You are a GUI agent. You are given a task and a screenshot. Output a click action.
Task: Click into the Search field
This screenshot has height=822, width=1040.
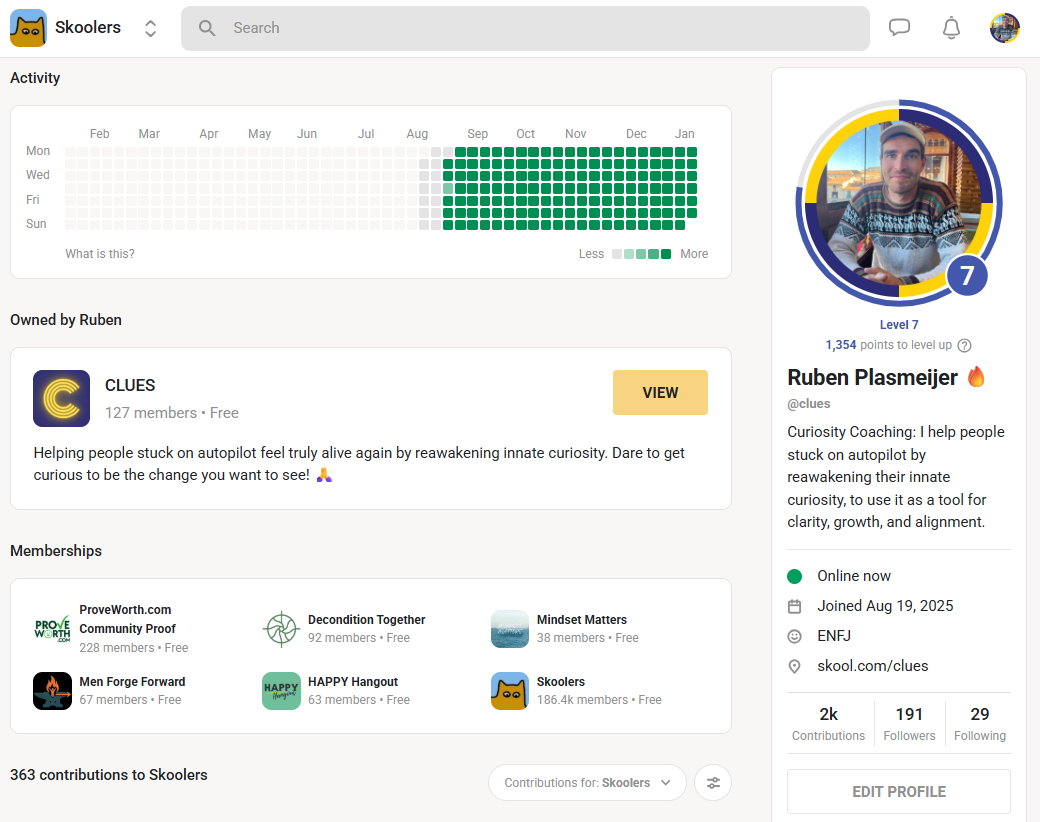pos(525,28)
